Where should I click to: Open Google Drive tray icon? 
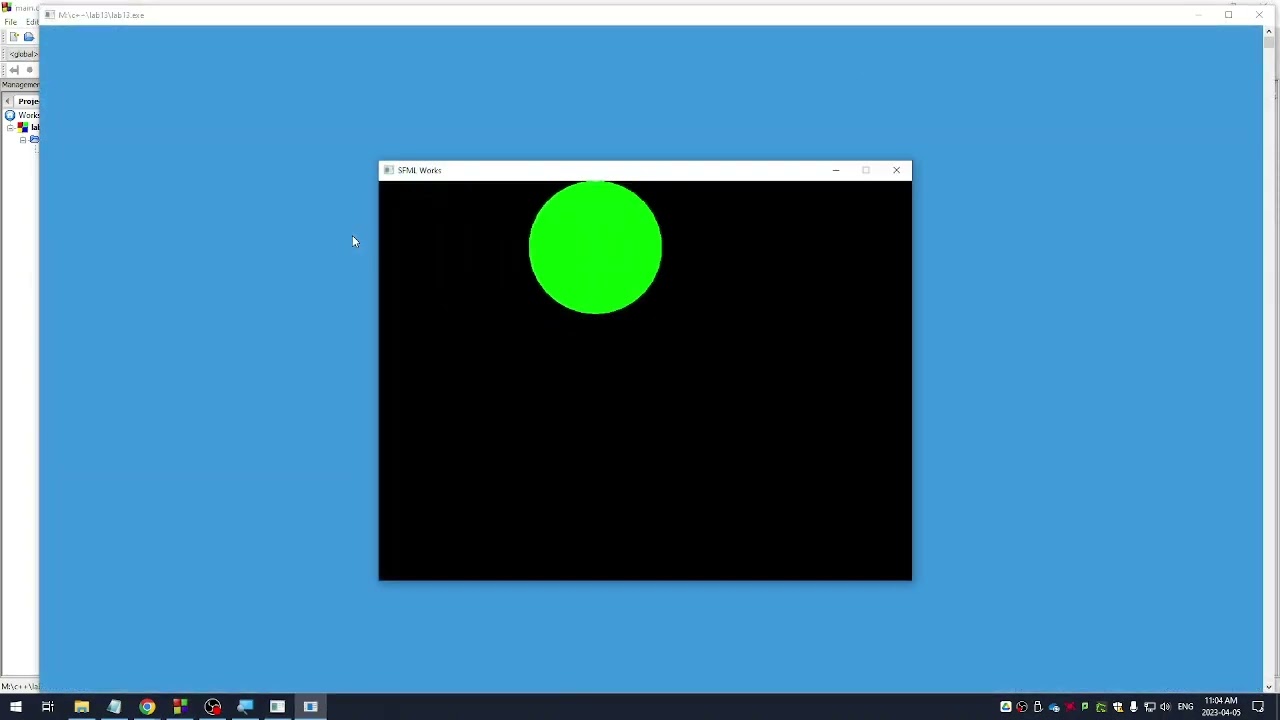1006,707
